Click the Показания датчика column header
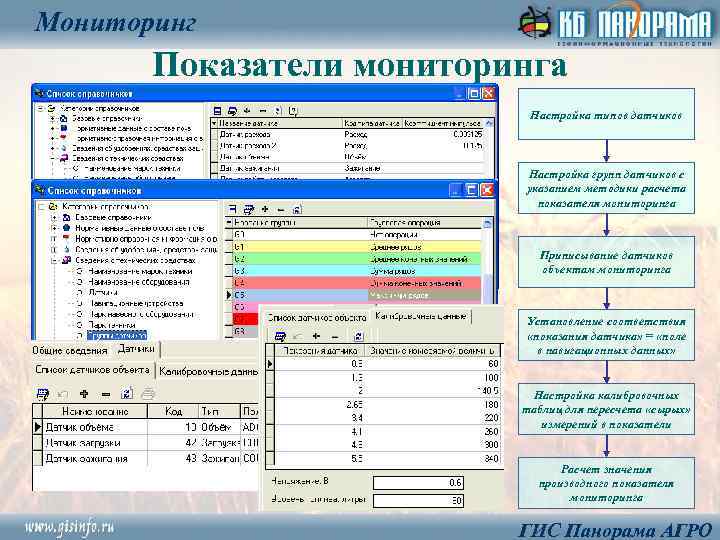Viewport: 720px width, 540px height. click(320, 351)
